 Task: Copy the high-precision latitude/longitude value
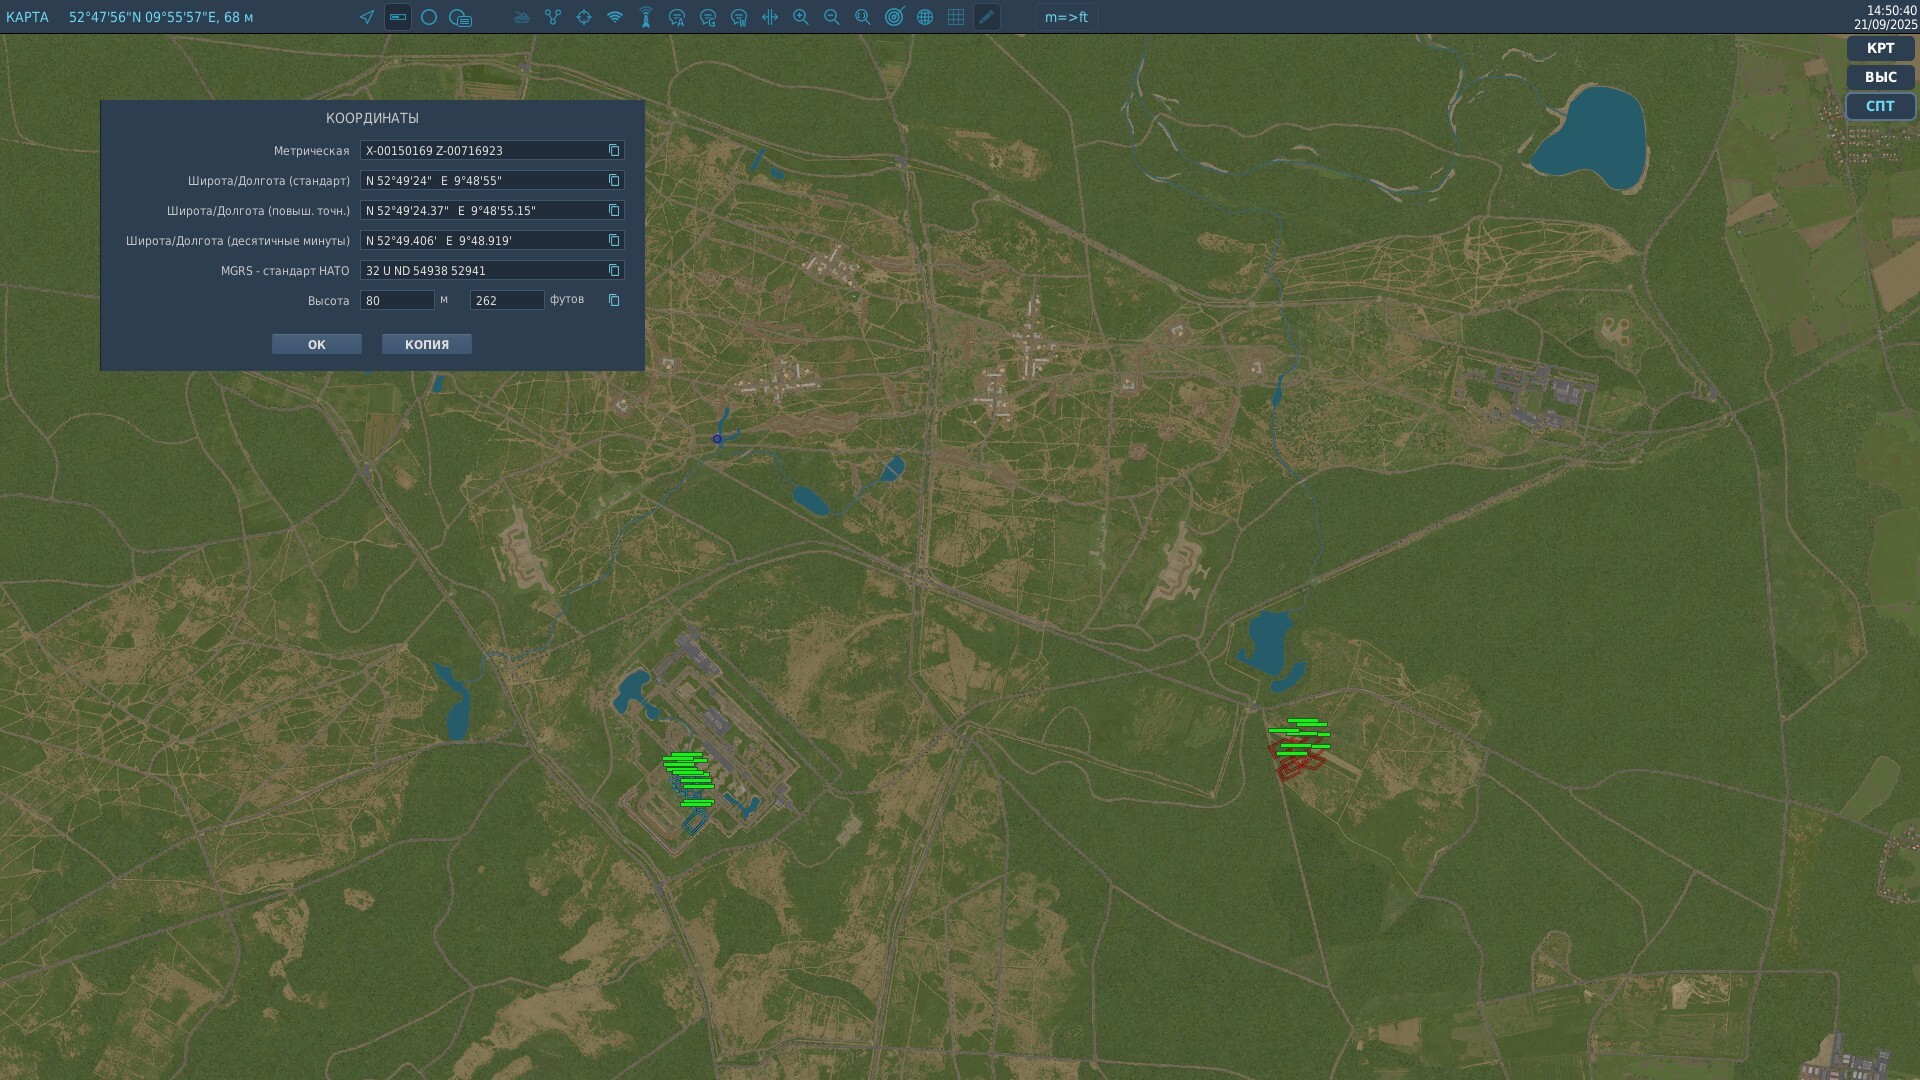pos(614,210)
